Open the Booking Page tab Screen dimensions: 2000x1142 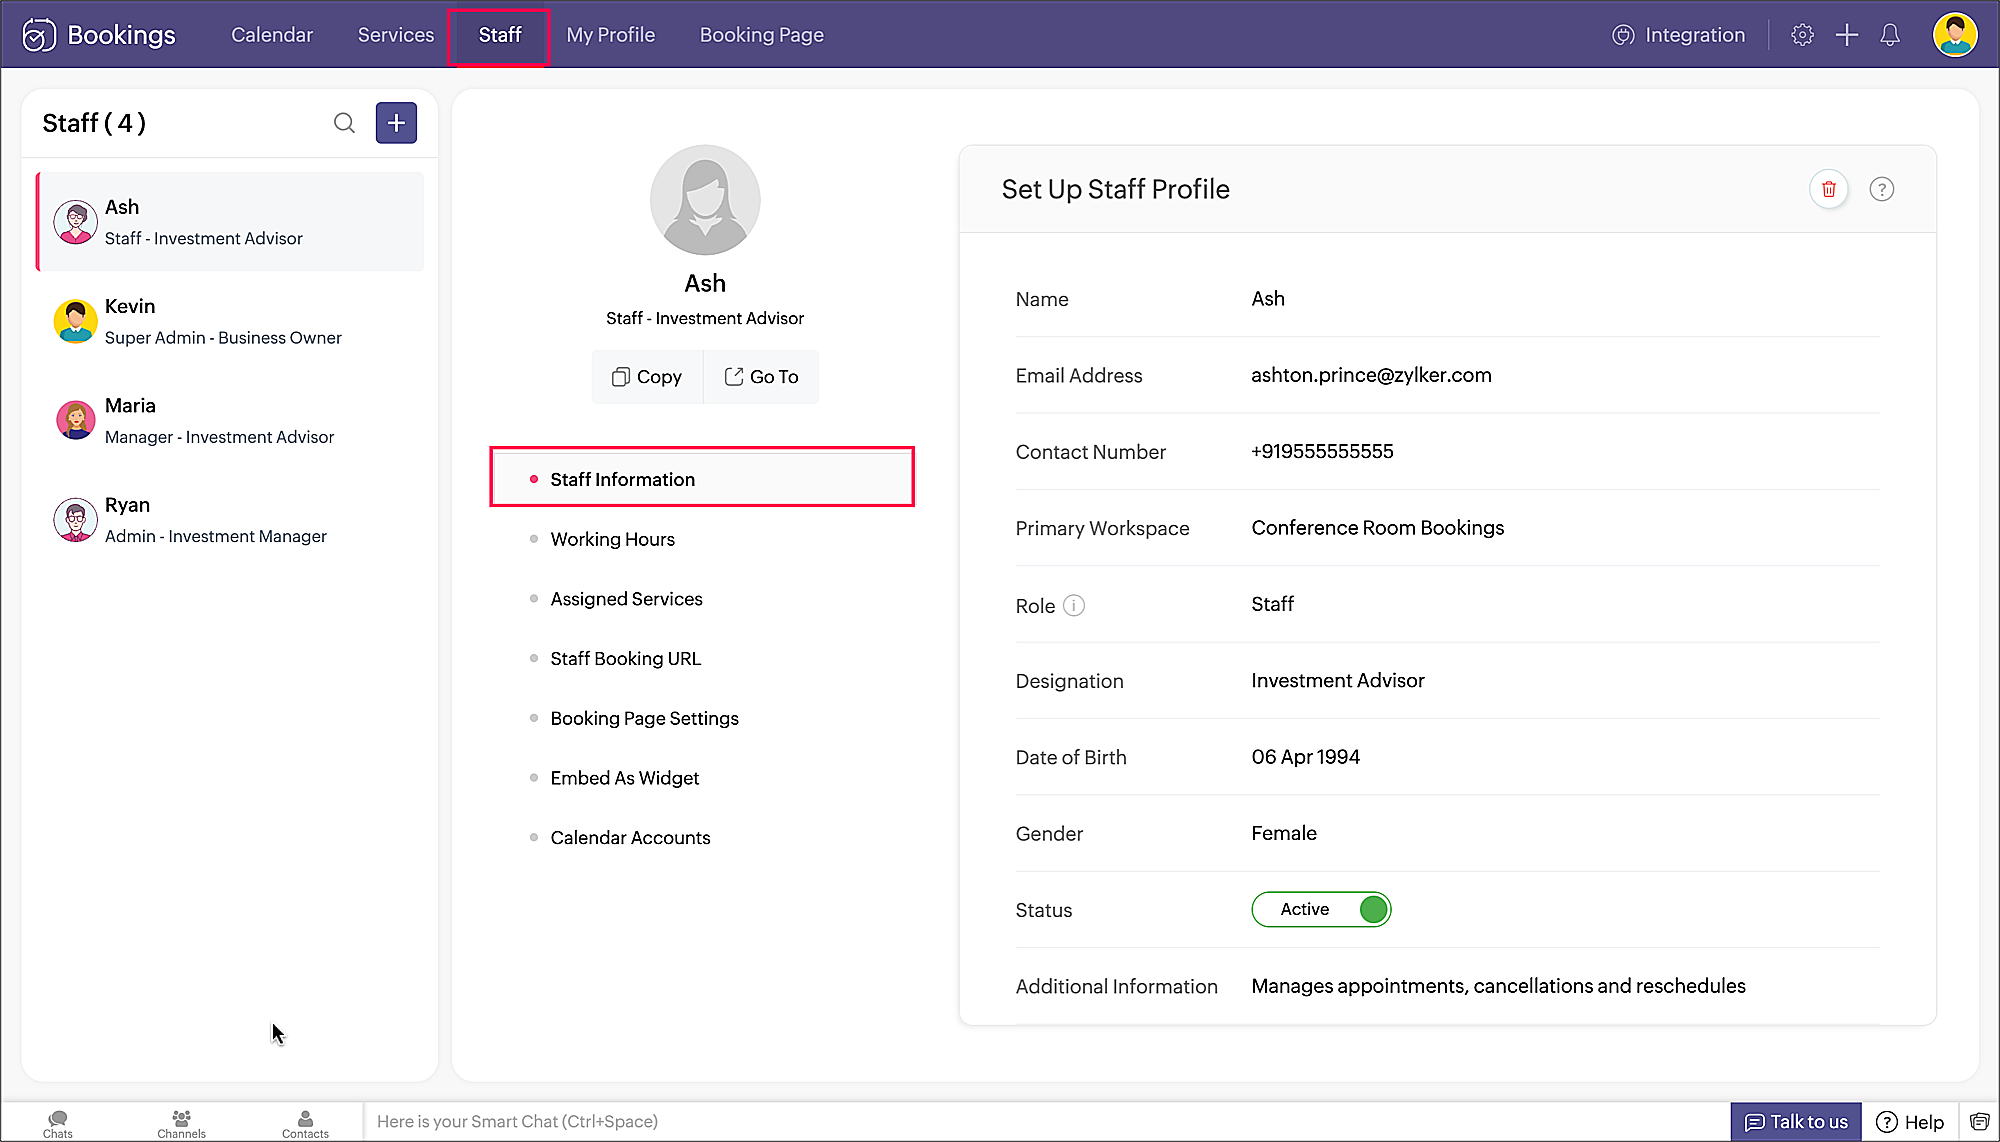point(762,35)
